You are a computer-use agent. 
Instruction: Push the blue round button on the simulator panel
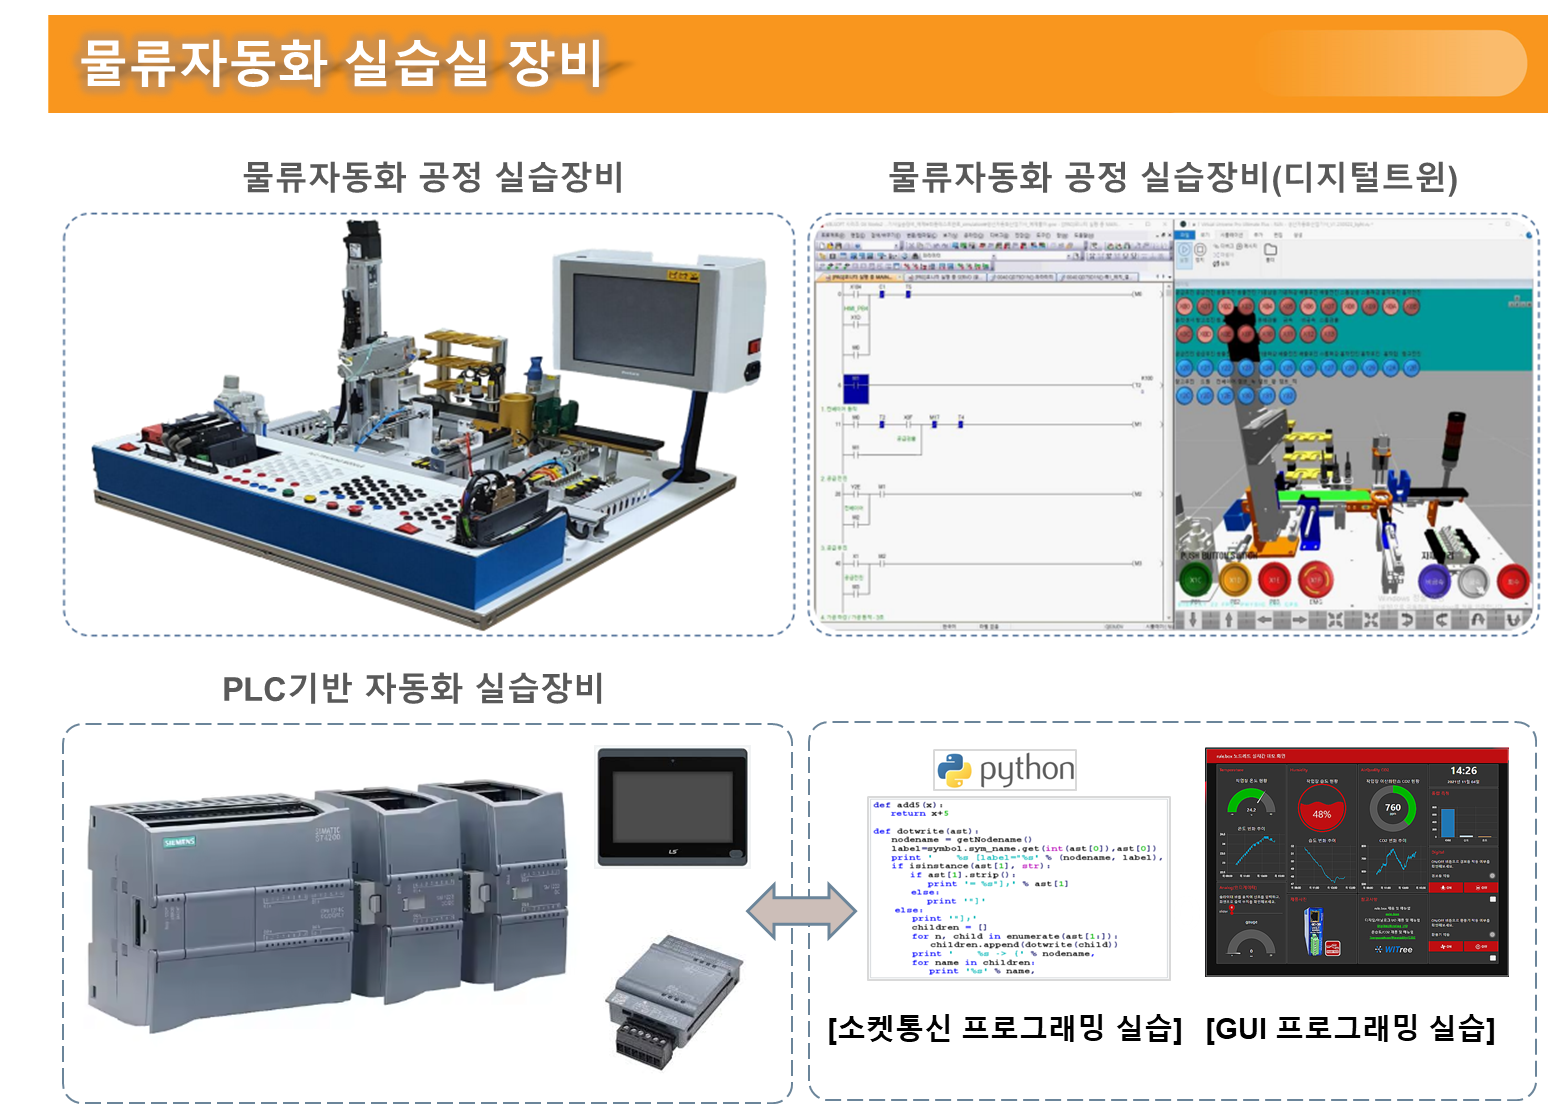[1434, 581]
